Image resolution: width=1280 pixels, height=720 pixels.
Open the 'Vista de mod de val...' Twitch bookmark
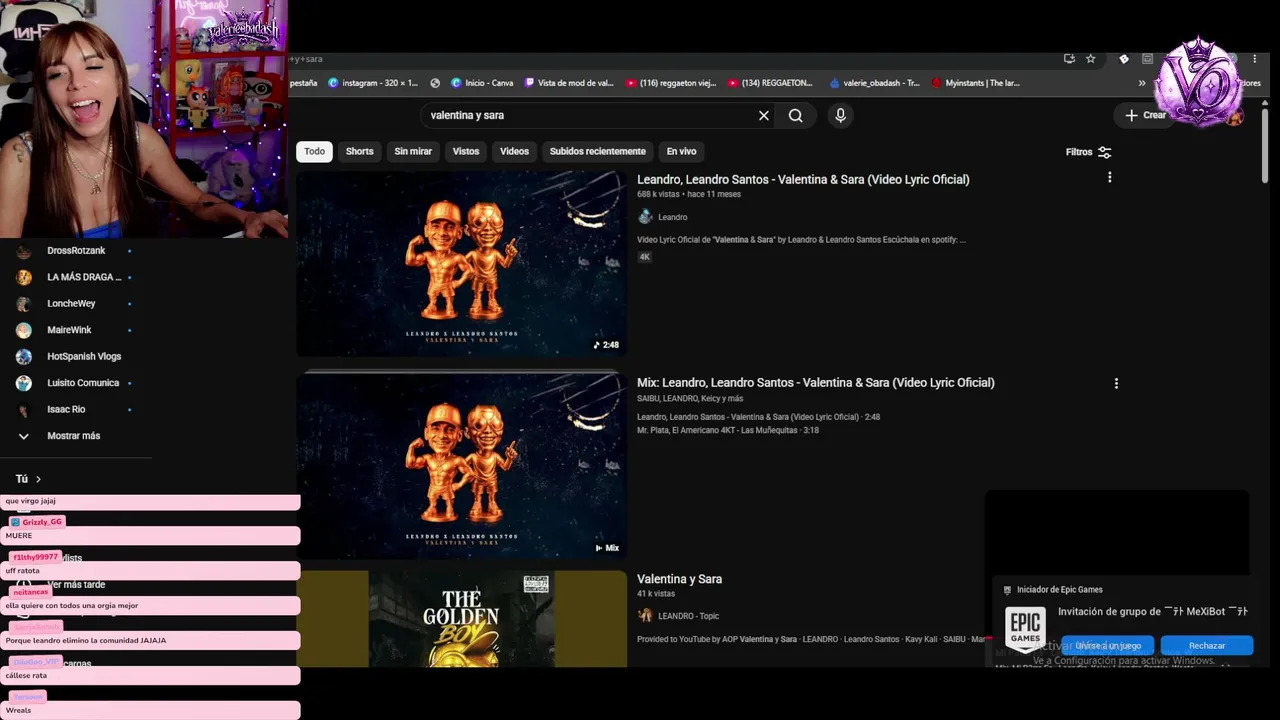[569, 83]
